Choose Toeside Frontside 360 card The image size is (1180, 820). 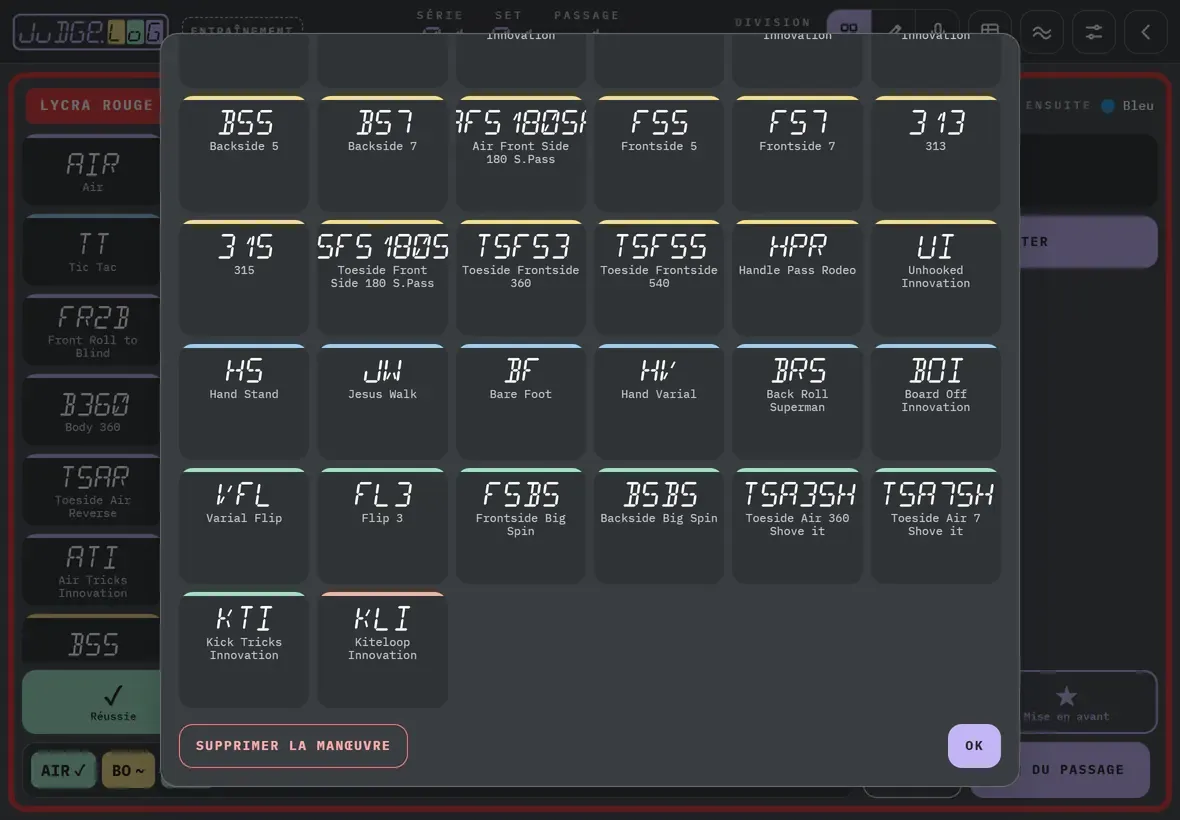[x=521, y=278]
